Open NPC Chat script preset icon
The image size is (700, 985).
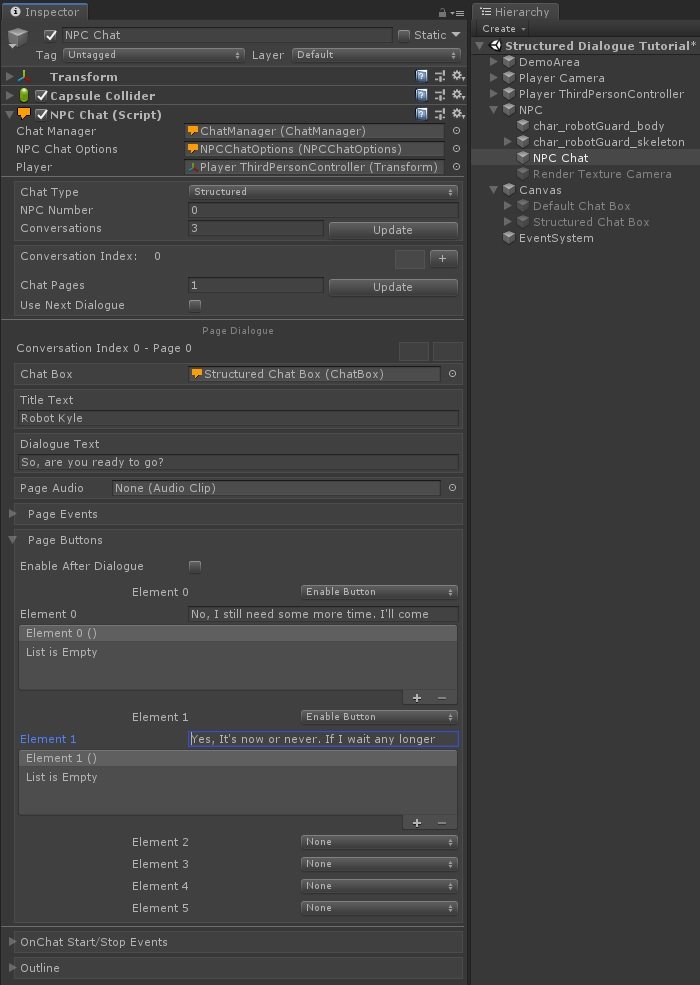(440, 114)
